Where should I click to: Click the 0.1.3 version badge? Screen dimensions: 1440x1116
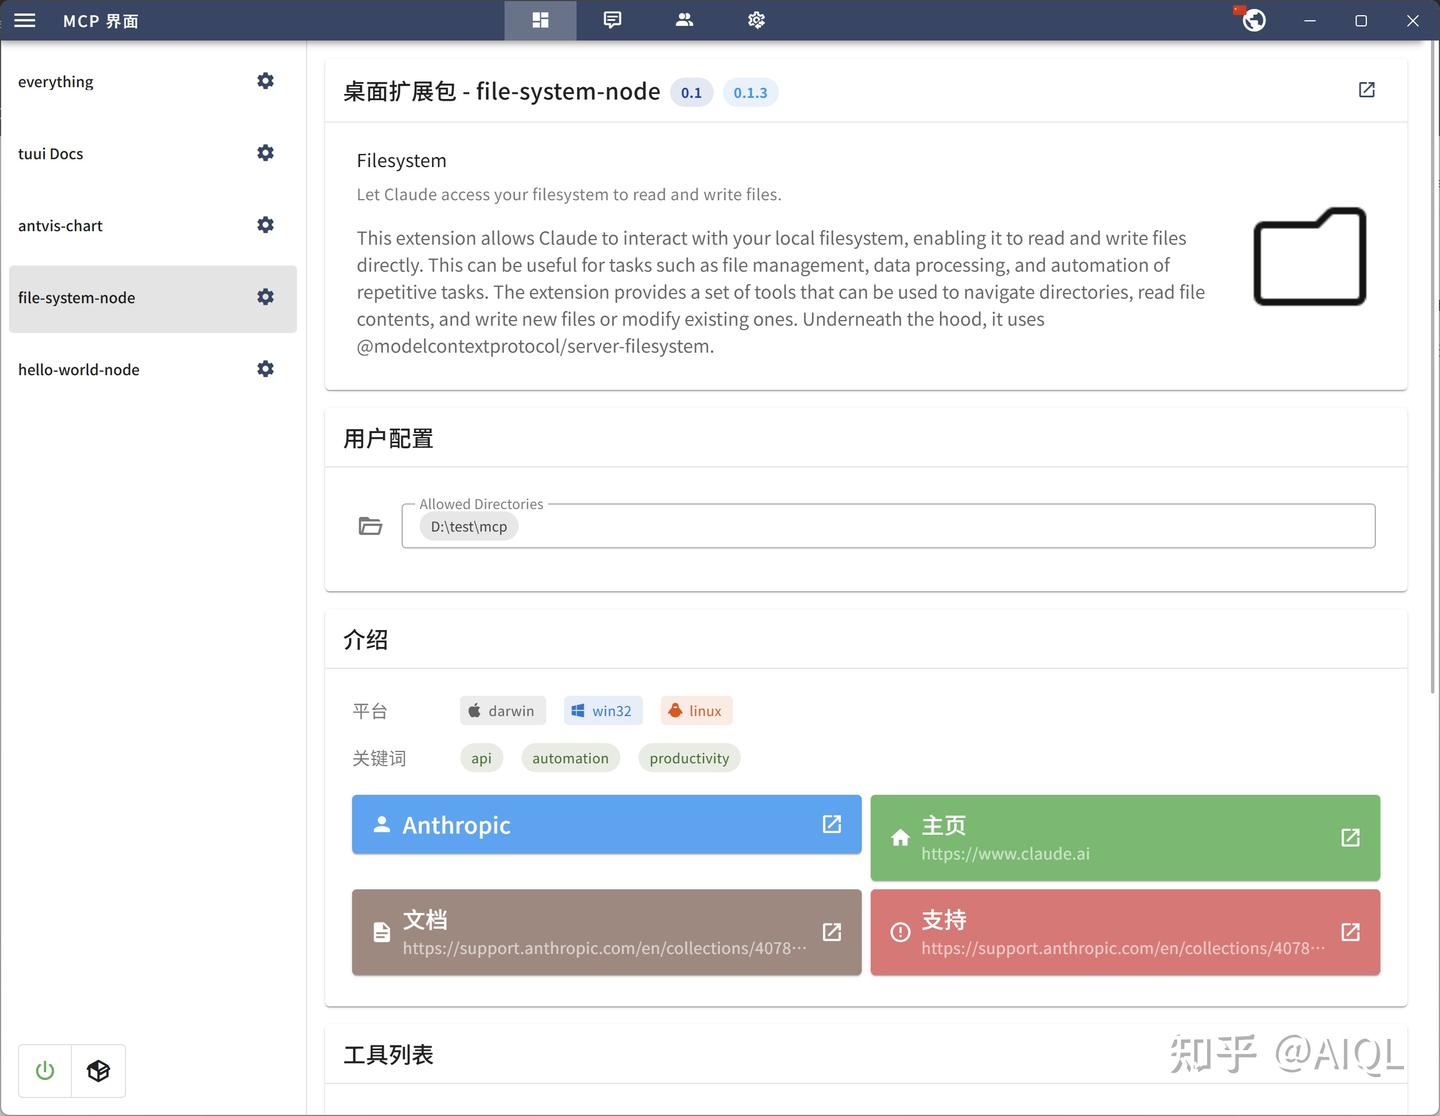point(750,93)
